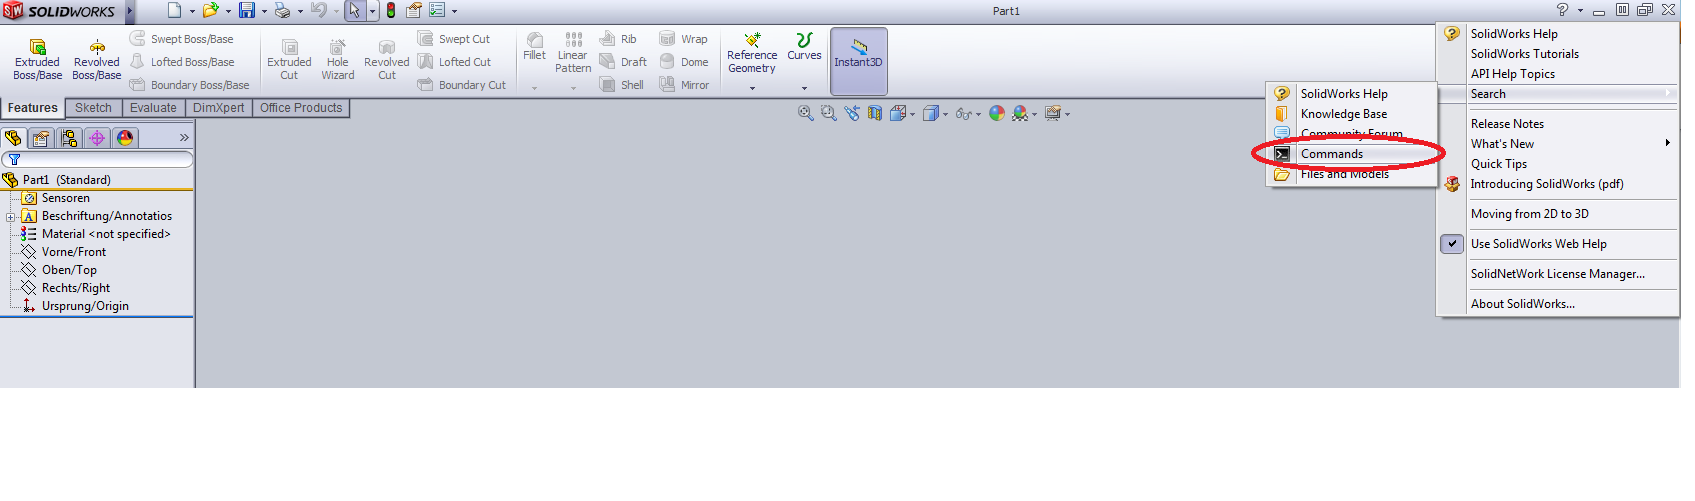The height and width of the screenshot is (501, 1695).
Task: Click the New document icon
Action: [x=174, y=11]
